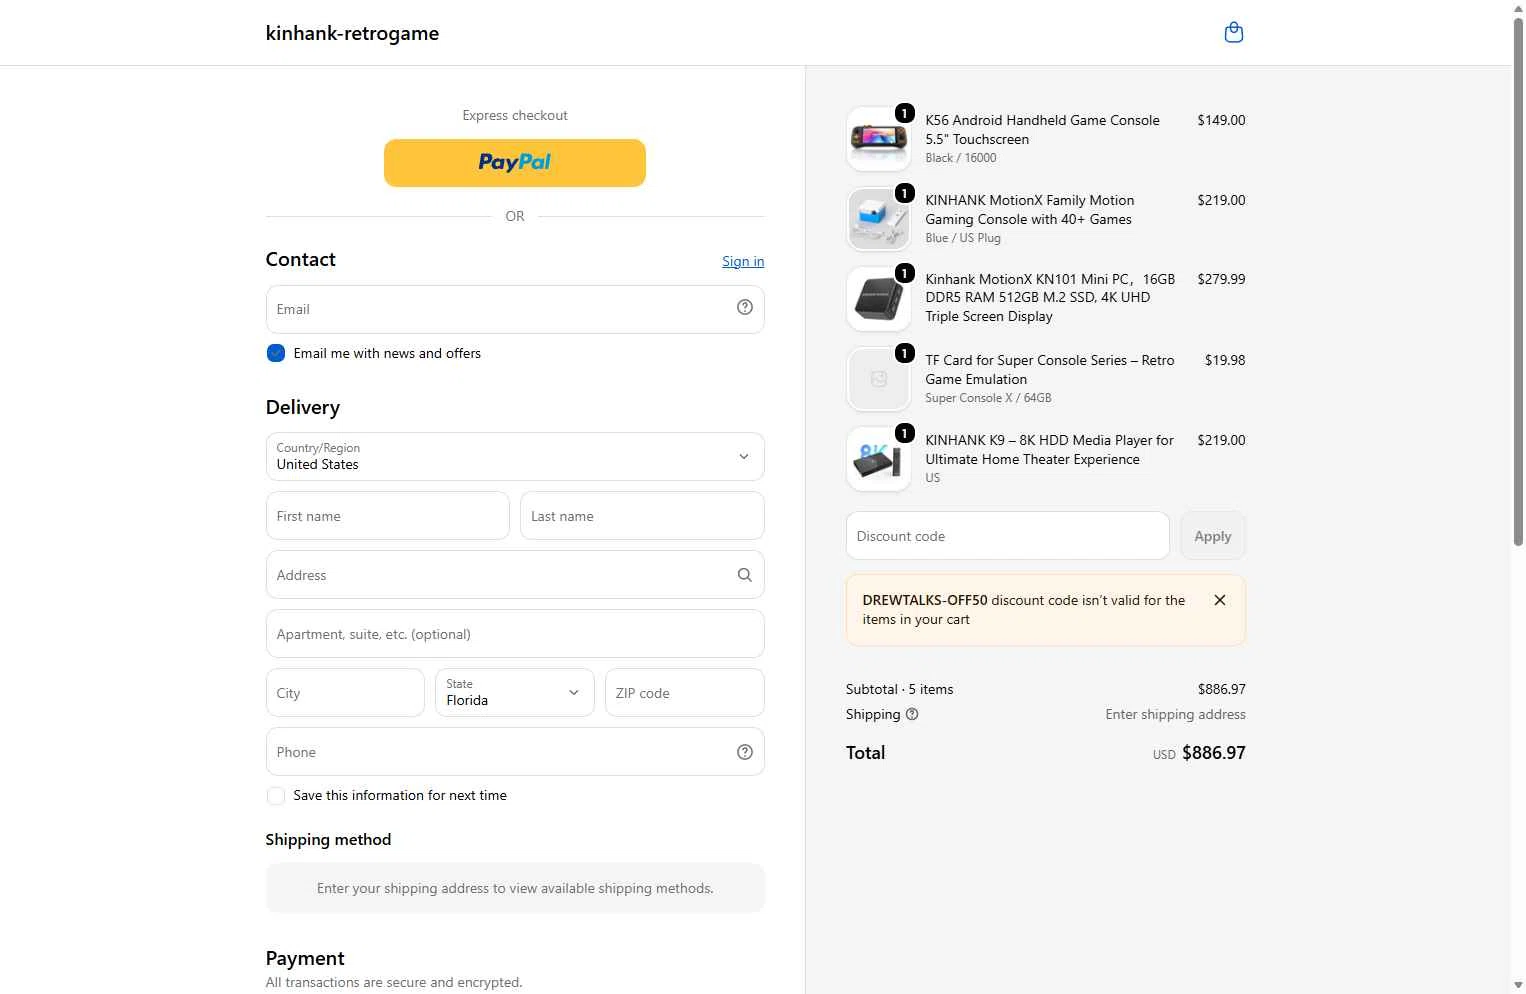Click the Shipping info question icon
The width and height of the screenshot is (1526, 994).
click(x=912, y=714)
